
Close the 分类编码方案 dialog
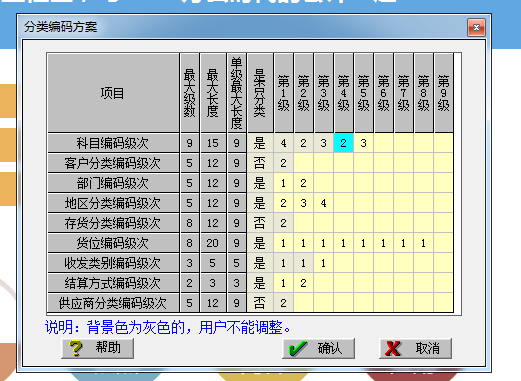coord(476,27)
